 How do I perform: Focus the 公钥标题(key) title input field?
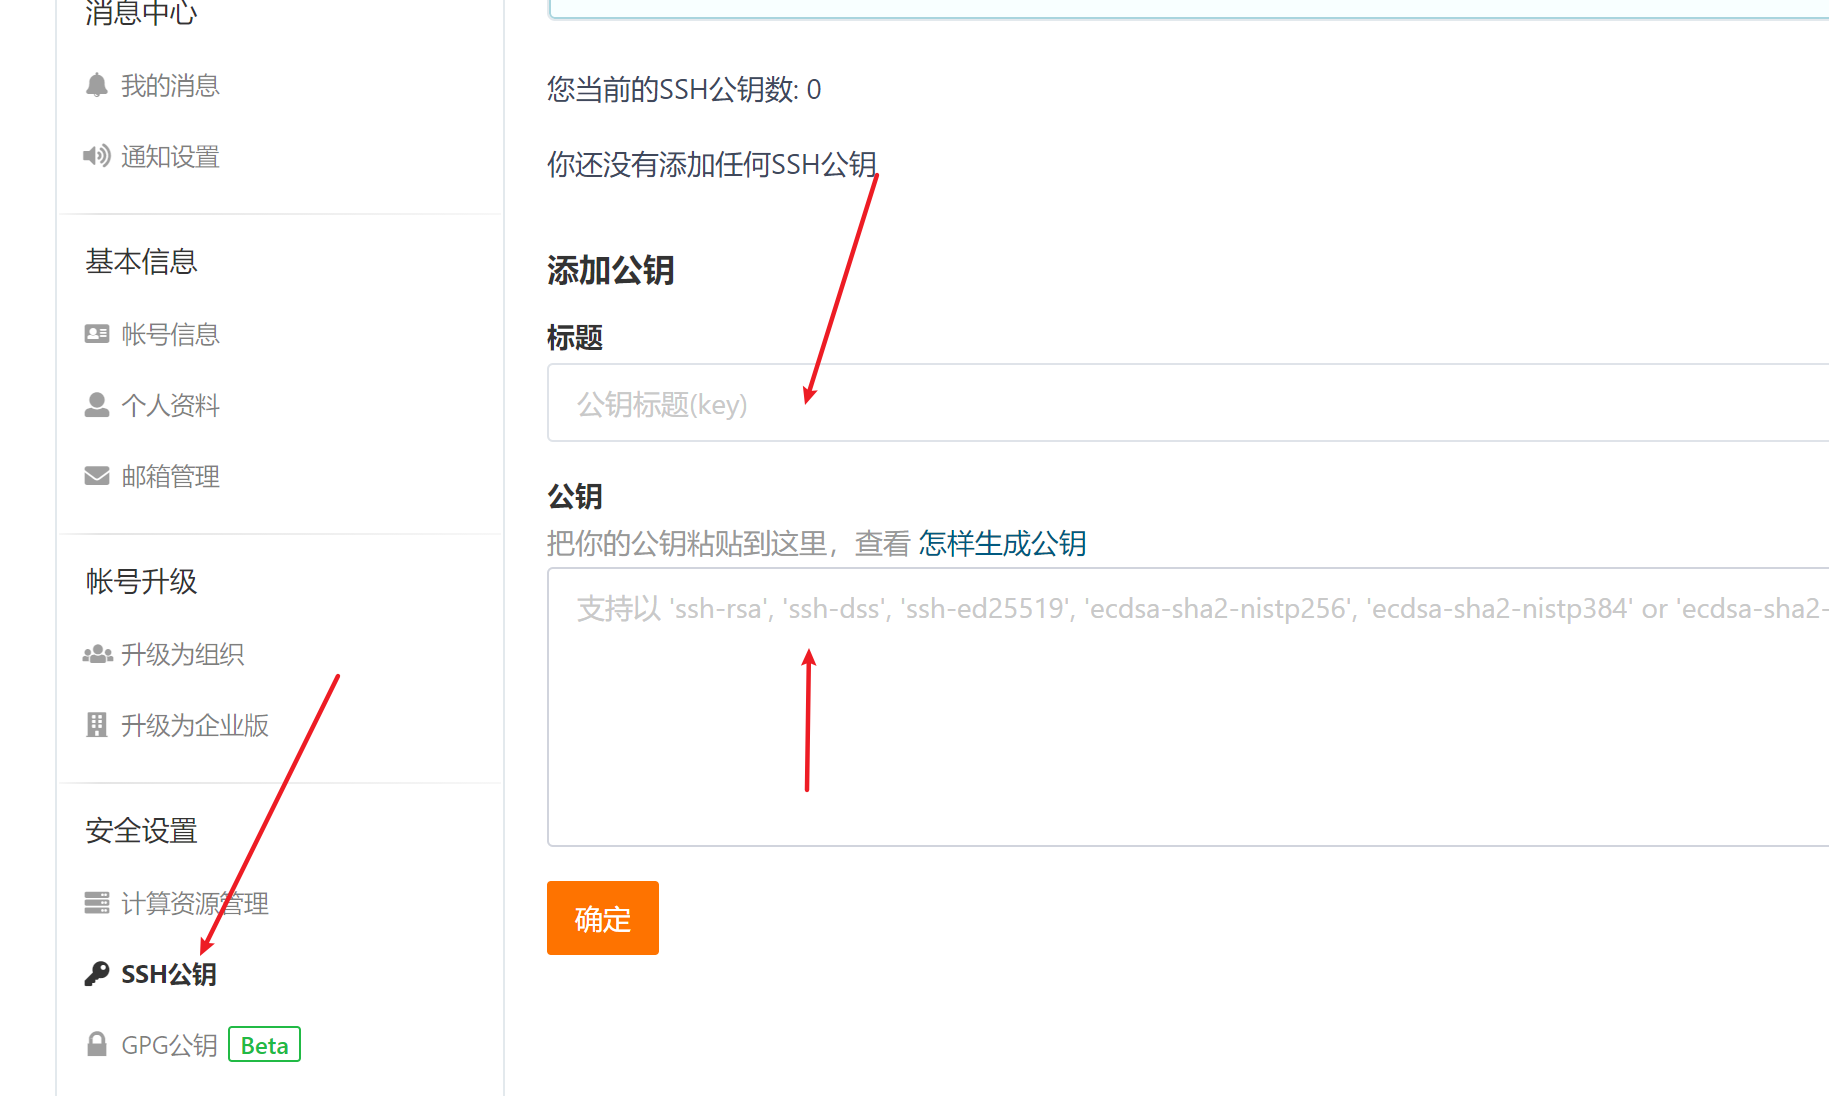pos(1188,403)
